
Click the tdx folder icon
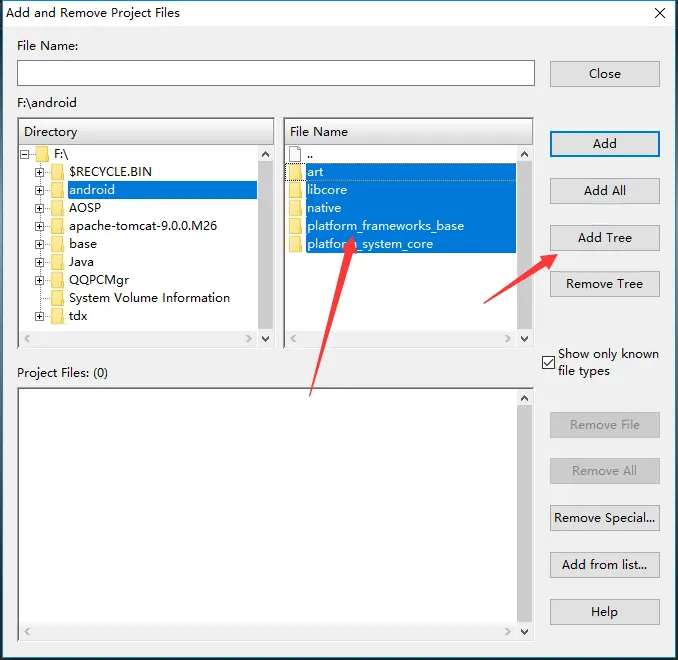[x=57, y=316]
